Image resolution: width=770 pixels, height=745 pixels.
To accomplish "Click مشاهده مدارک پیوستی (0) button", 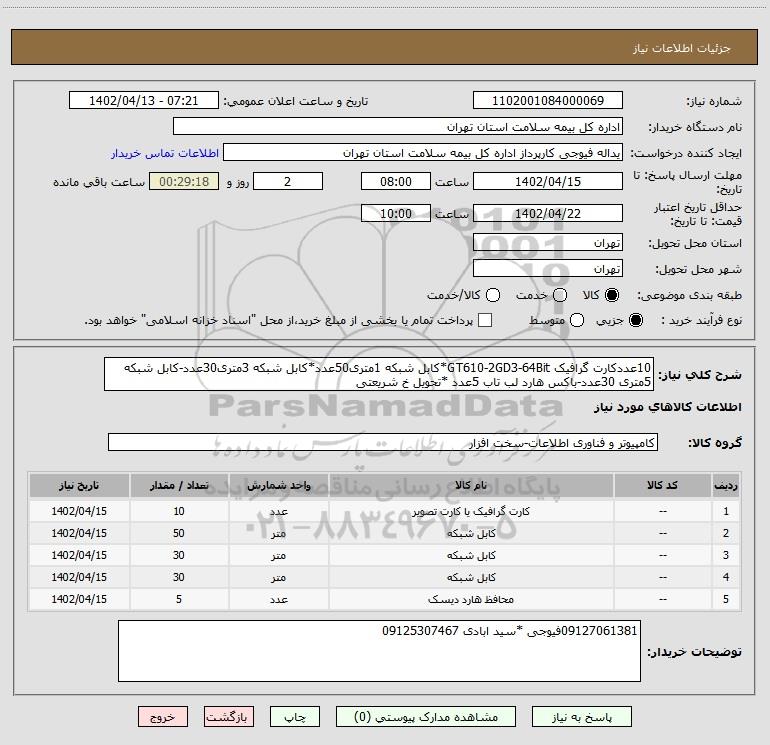I will tap(426, 717).
